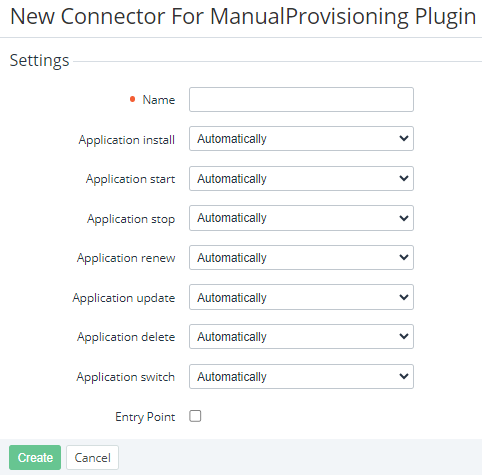This screenshot has width=482, height=476.
Task: Enable the Entry Point checkbox
Action: point(195,416)
